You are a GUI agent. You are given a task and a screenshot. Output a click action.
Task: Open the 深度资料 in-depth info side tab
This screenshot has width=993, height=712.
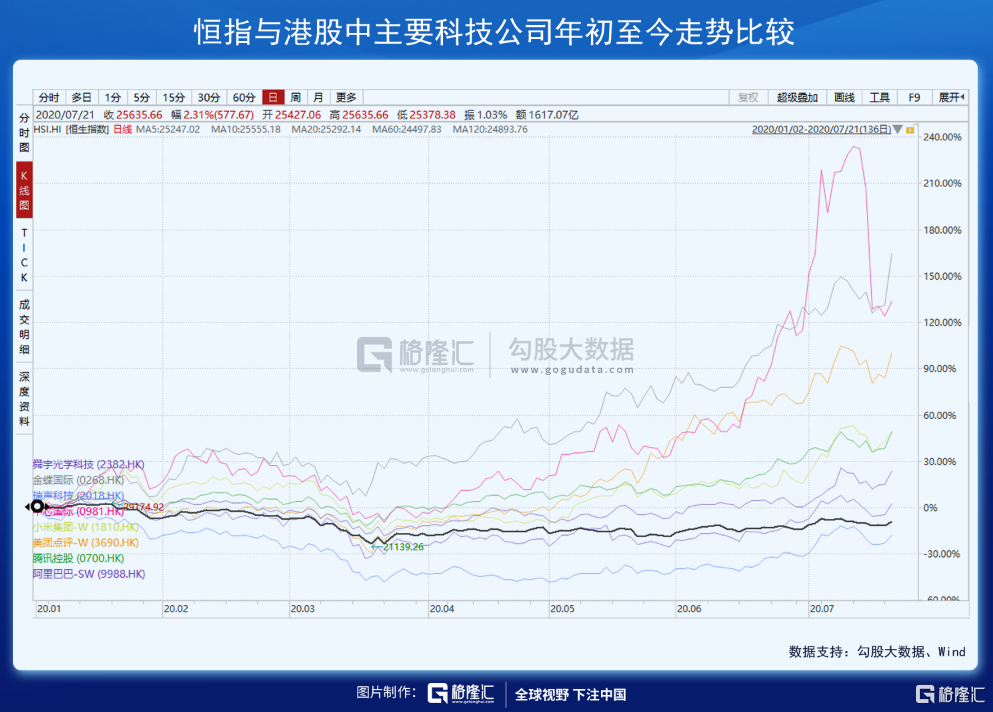[x=24, y=398]
